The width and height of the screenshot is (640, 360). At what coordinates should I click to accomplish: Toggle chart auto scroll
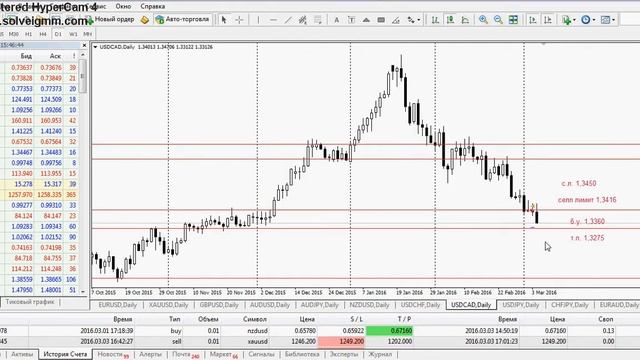pos(533,20)
